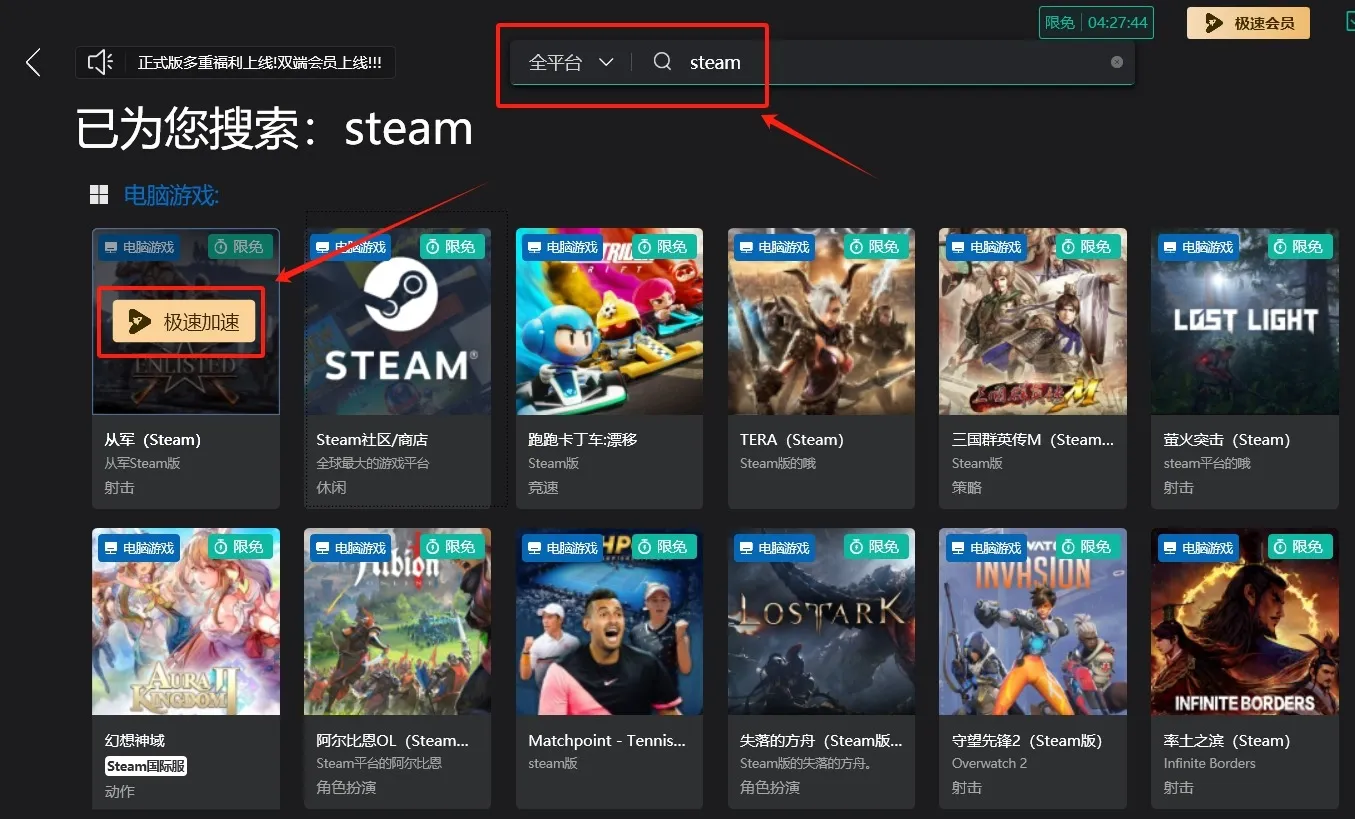
Task: Click the title 从军 (Steam)
Action: click(x=153, y=440)
